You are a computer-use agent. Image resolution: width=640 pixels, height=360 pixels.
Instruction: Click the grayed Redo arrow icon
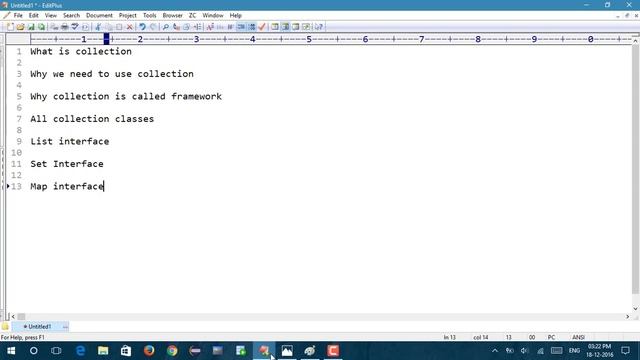click(153, 27)
